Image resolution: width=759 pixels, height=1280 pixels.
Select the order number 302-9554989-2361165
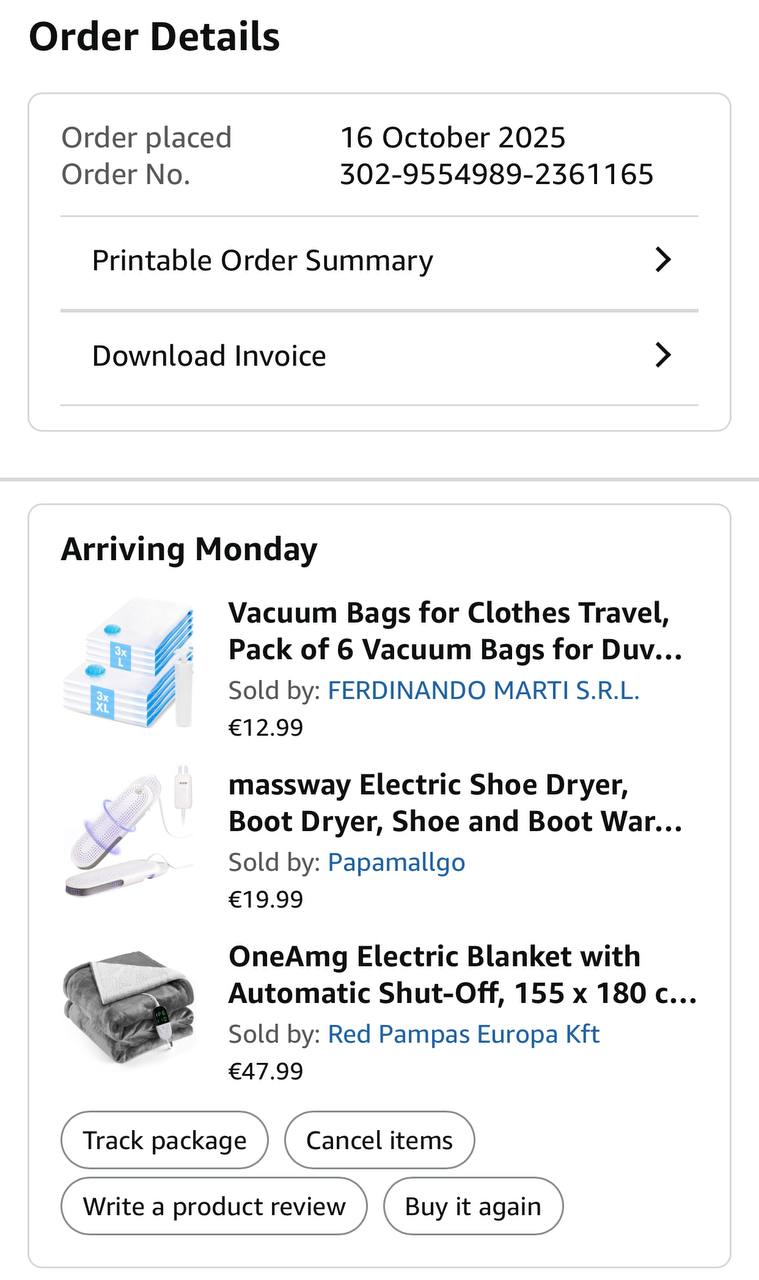(496, 175)
